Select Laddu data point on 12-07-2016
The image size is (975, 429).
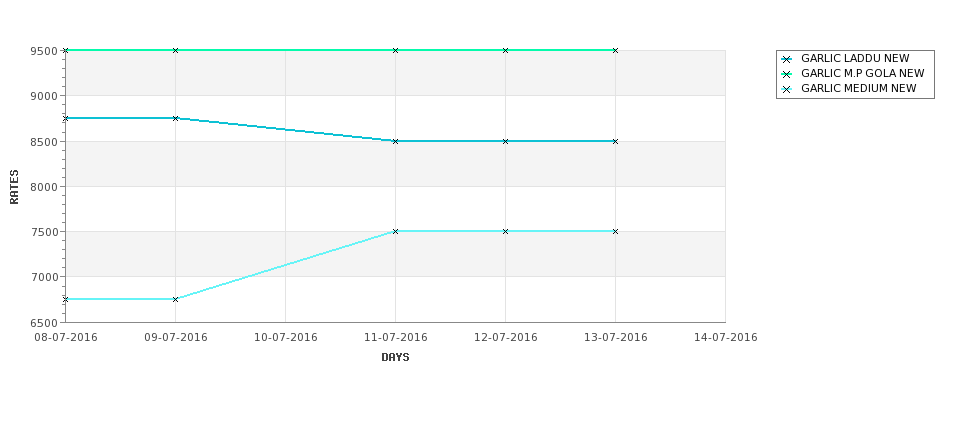pyautogui.click(x=506, y=142)
